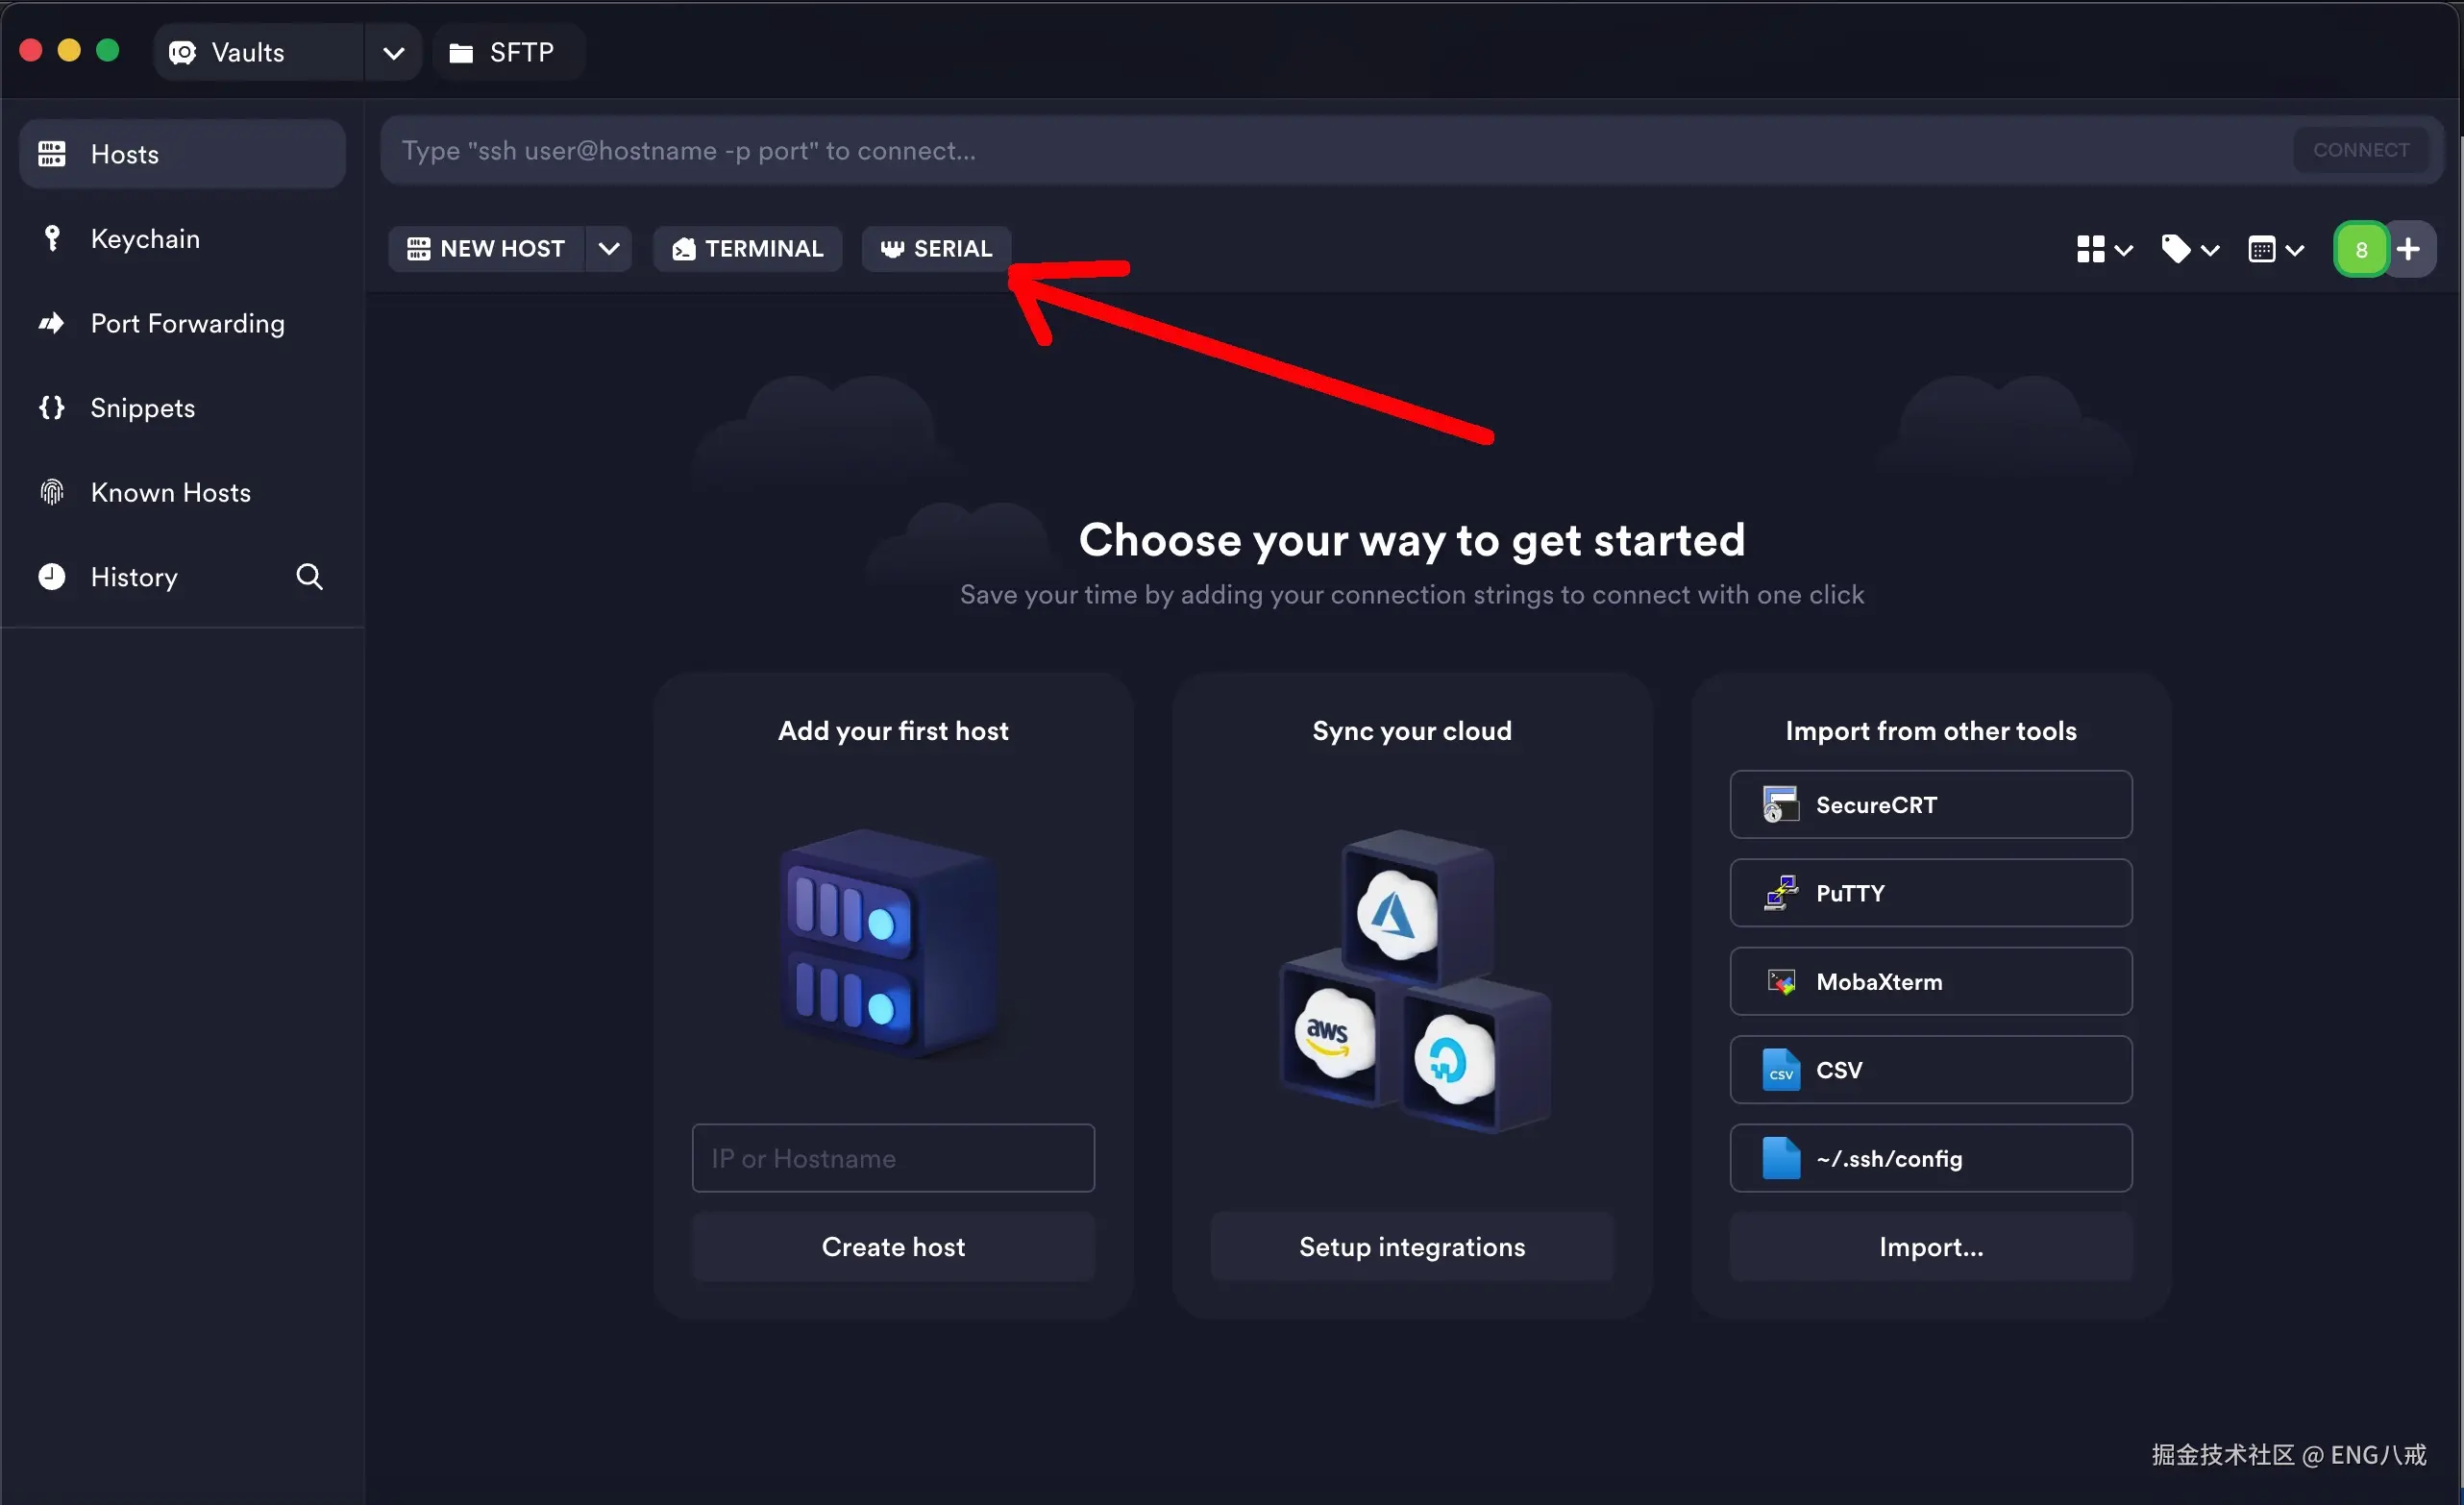This screenshot has height=1505, width=2464.
Task: Open the SFTP tab
Action: click(x=509, y=52)
